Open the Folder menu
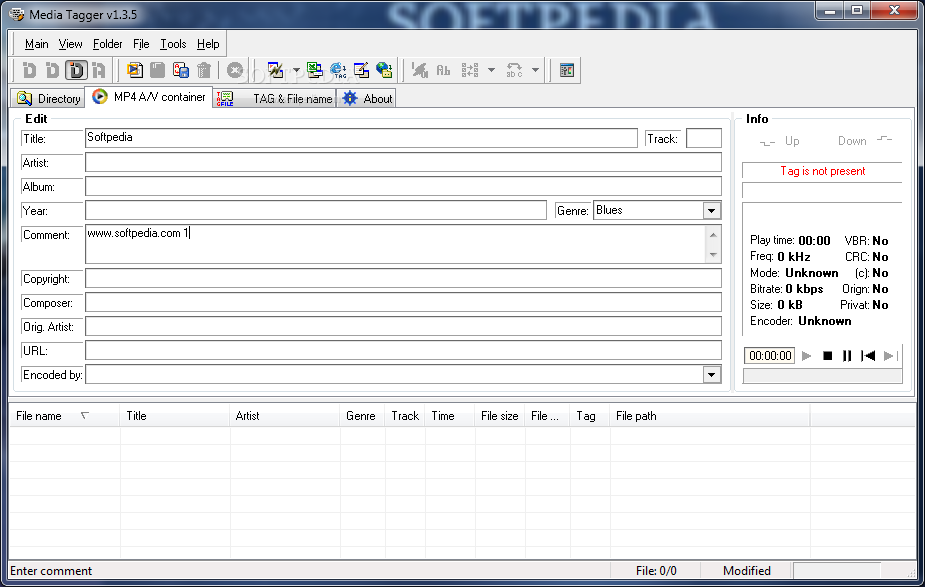The height and width of the screenshot is (587, 925). pos(107,44)
